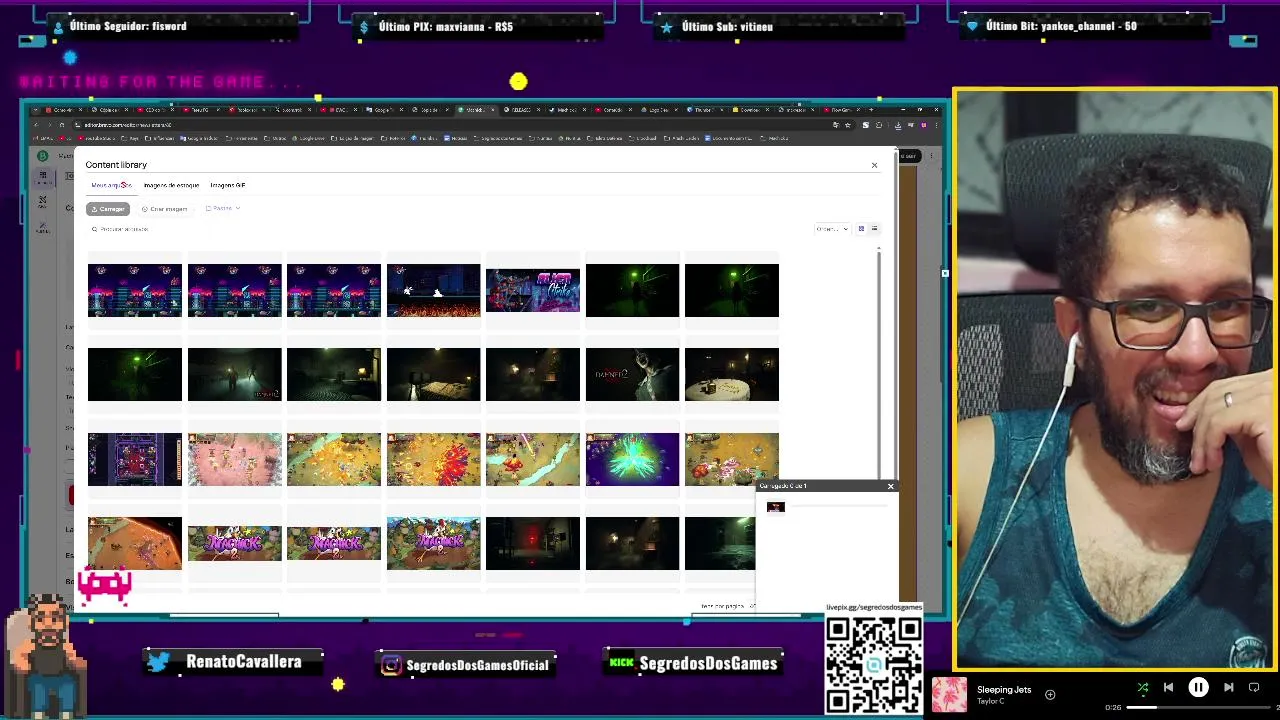
Task: Switch to Imagens GIF tab
Action: click(x=227, y=185)
